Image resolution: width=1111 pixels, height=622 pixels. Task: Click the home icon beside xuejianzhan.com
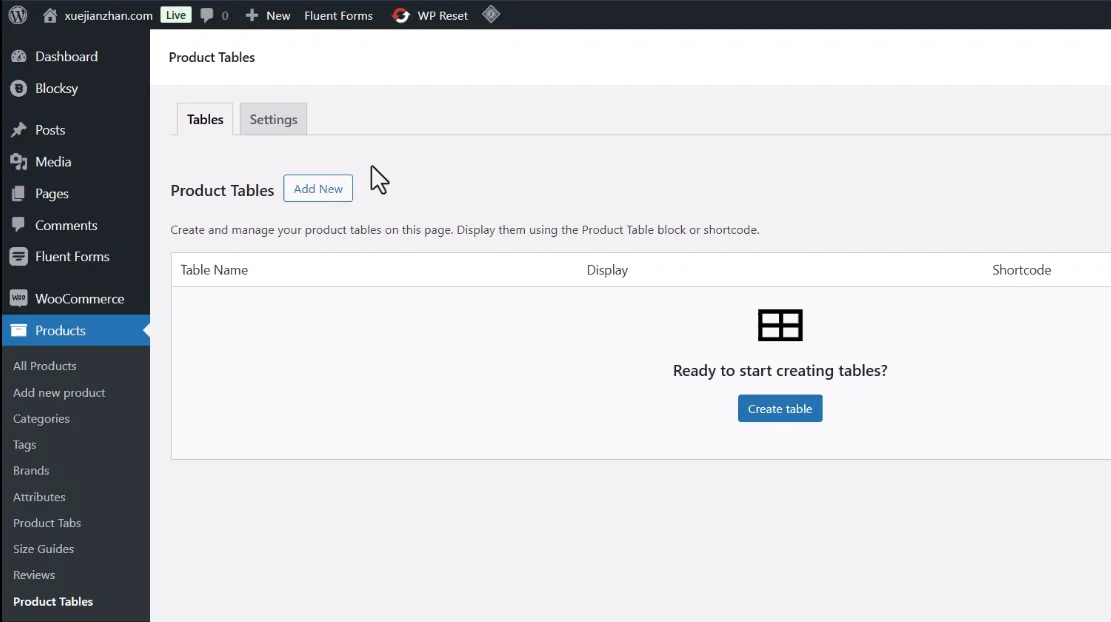click(50, 15)
